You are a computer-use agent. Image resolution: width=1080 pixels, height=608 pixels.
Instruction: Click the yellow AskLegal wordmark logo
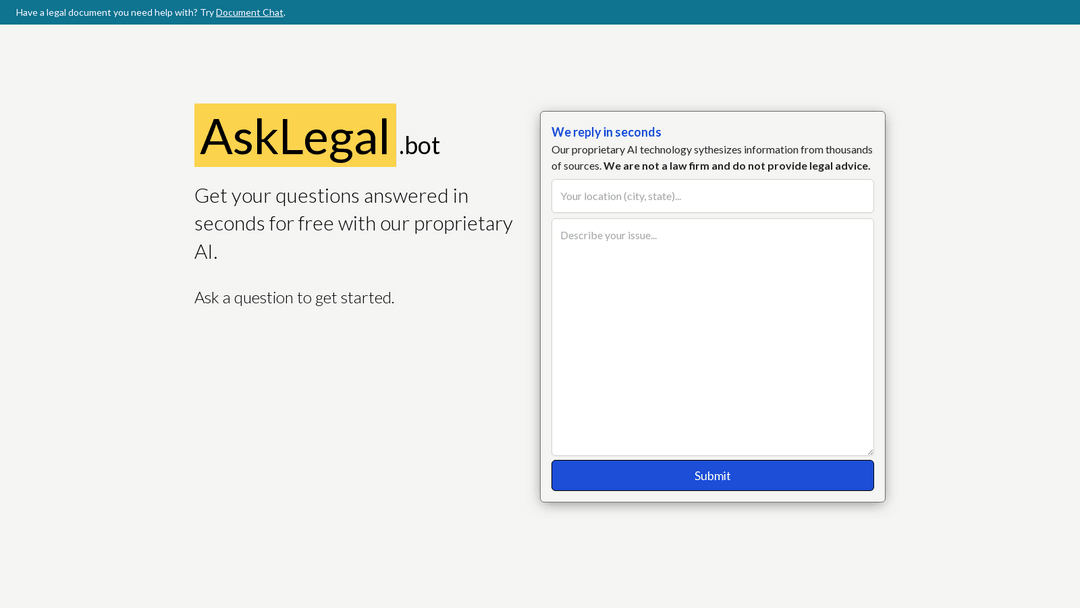(x=294, y=135)
